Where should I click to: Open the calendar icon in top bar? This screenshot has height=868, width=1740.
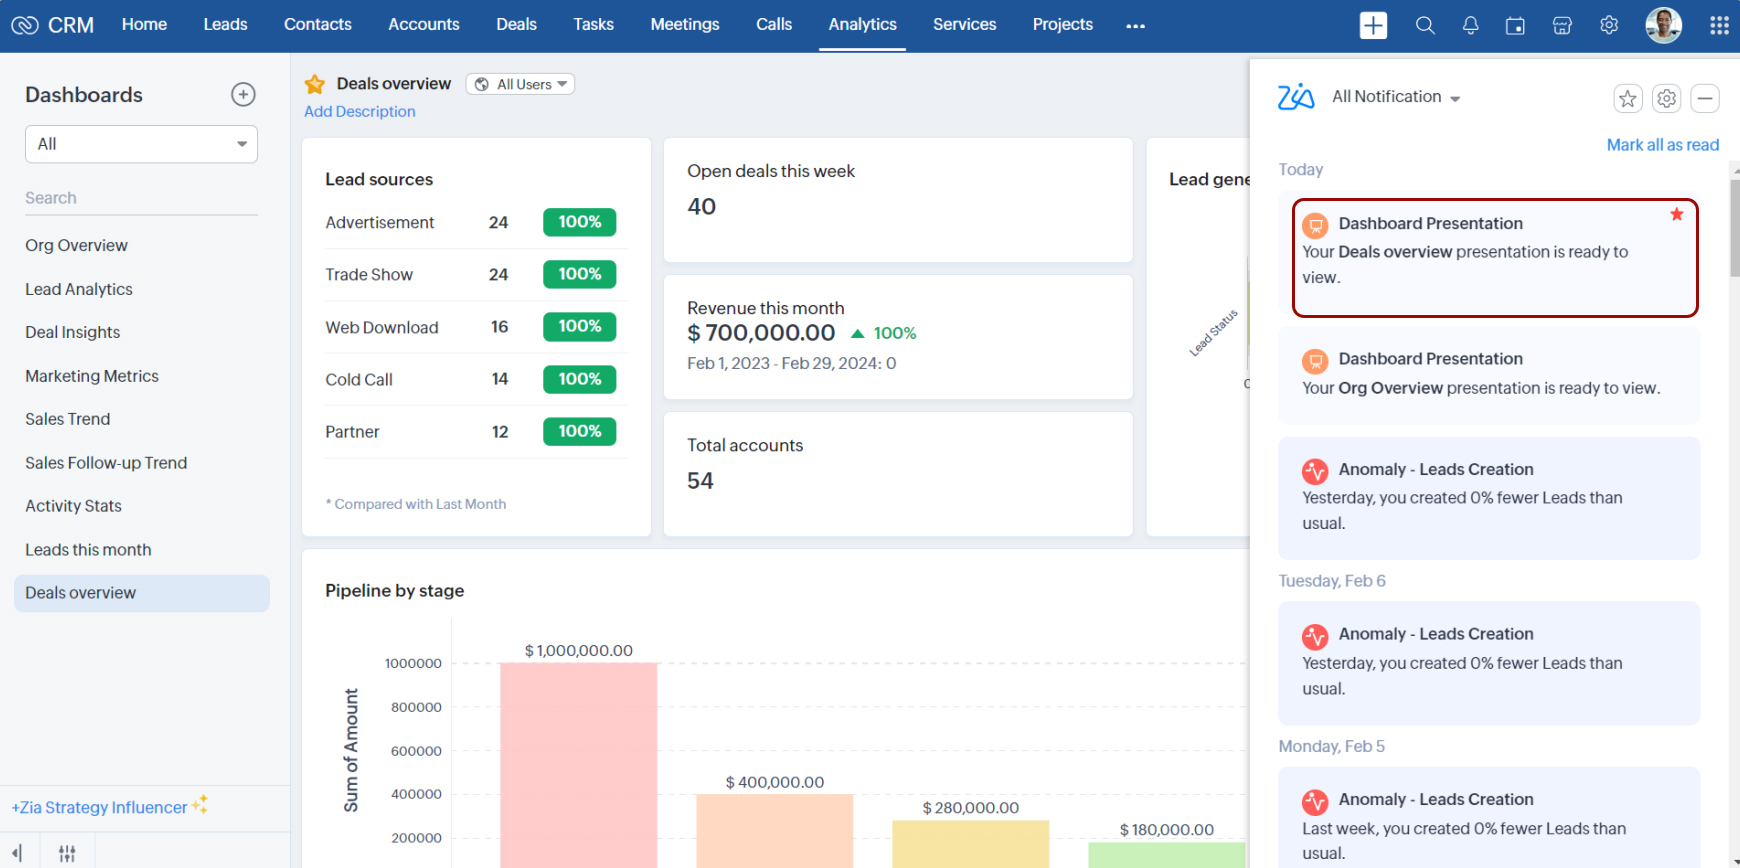click(x=1515, y=26)
